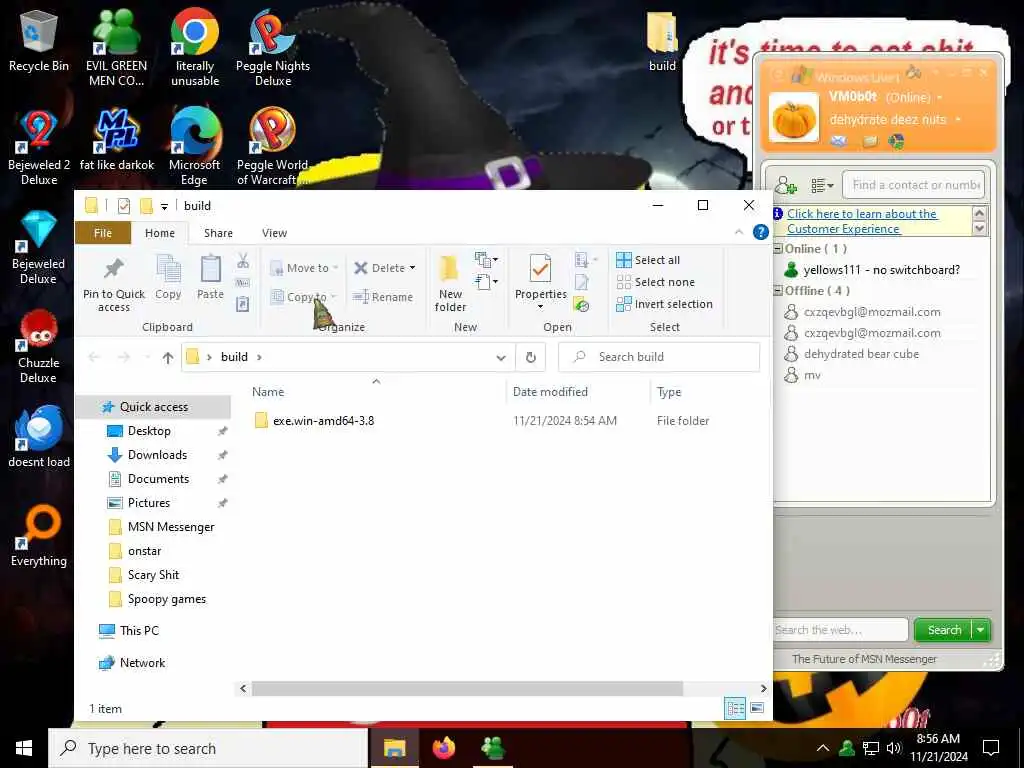The image size is (1024, 768).
Task: Click the Messenger icon in the taskbar
Action: coord(493,748)
